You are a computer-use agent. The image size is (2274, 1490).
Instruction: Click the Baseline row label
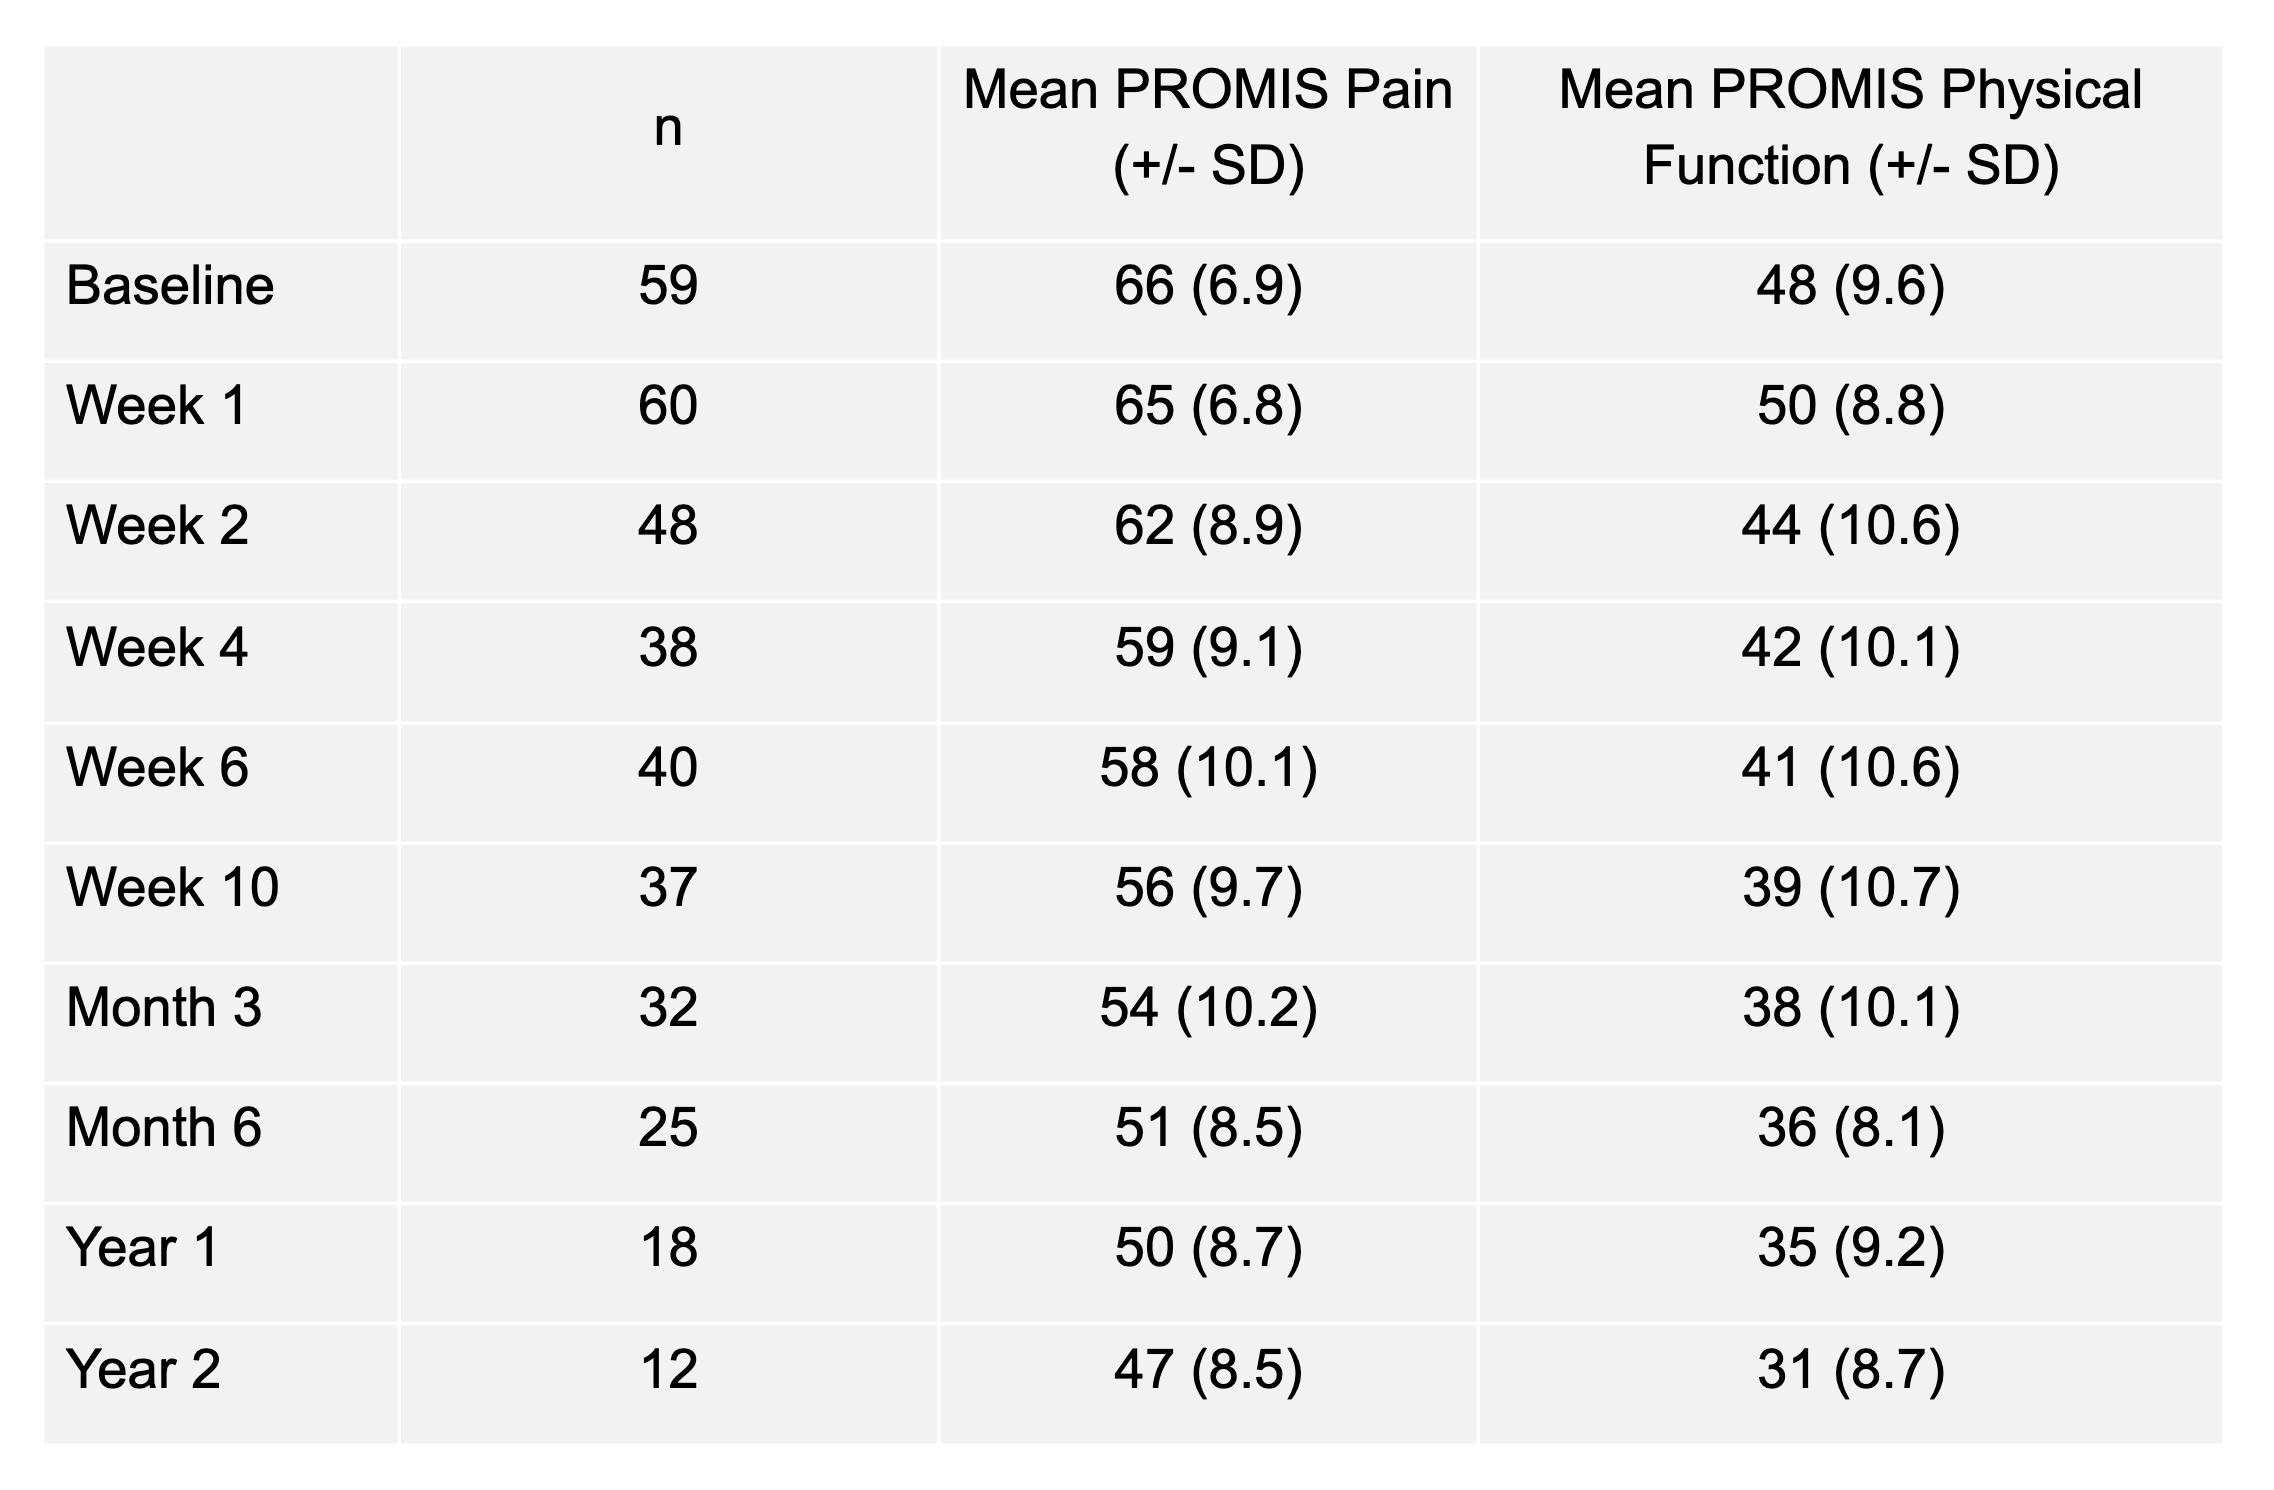(x=170, y=286)
